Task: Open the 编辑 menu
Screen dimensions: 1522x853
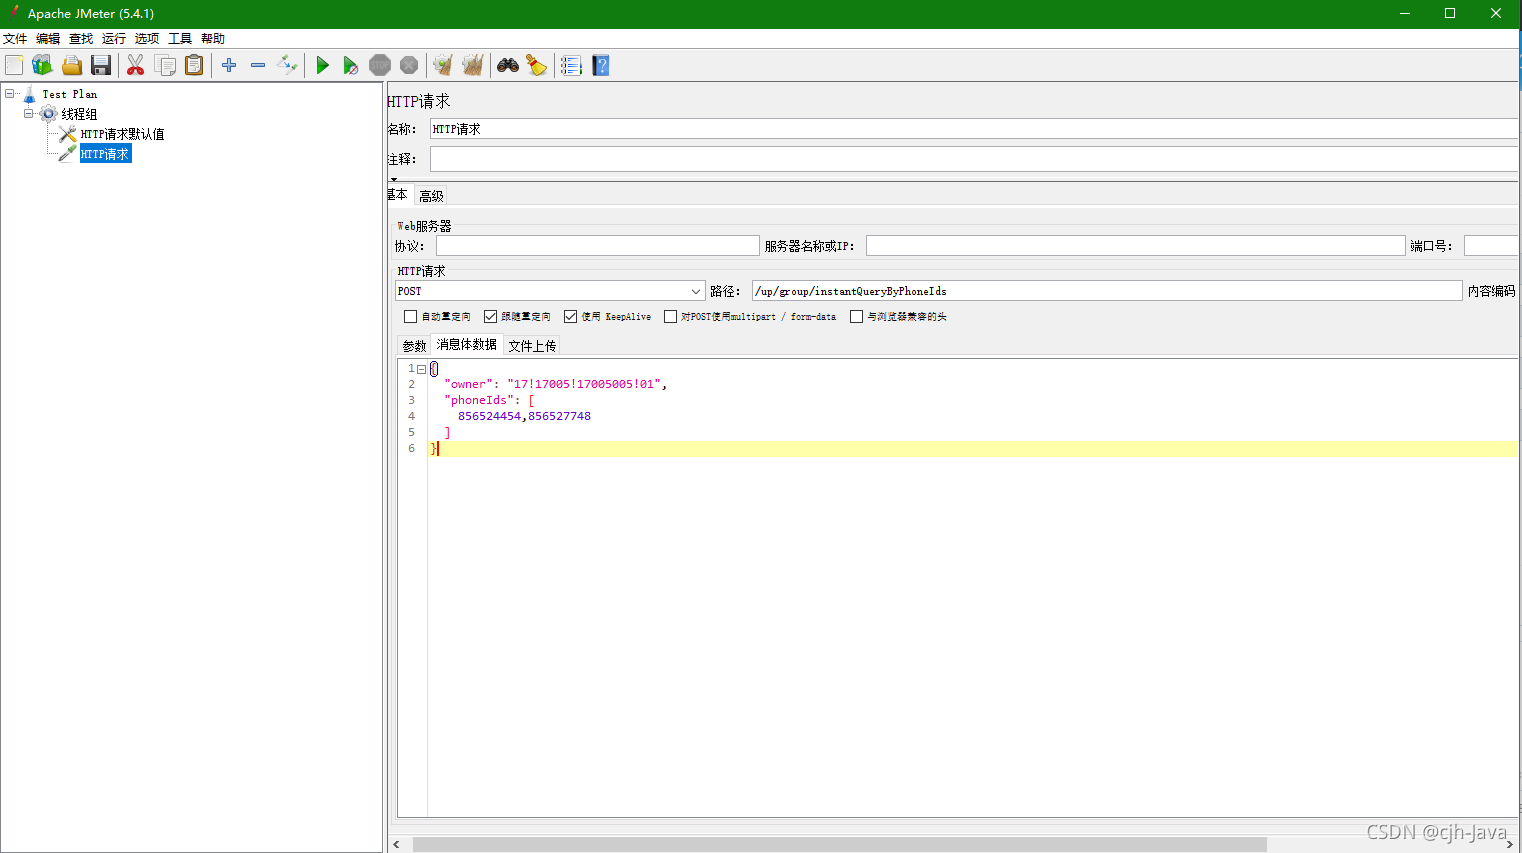Action: (x=48, y=38)
